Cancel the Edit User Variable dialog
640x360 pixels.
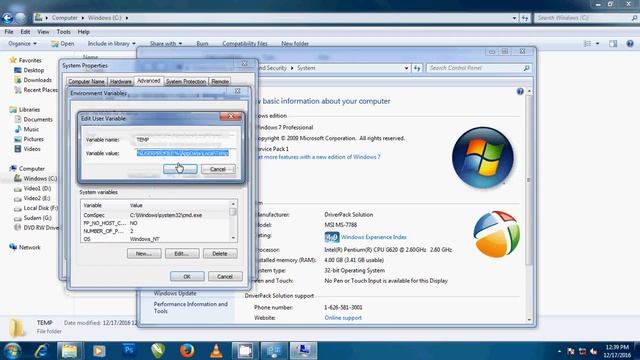(x=218, y=169)
